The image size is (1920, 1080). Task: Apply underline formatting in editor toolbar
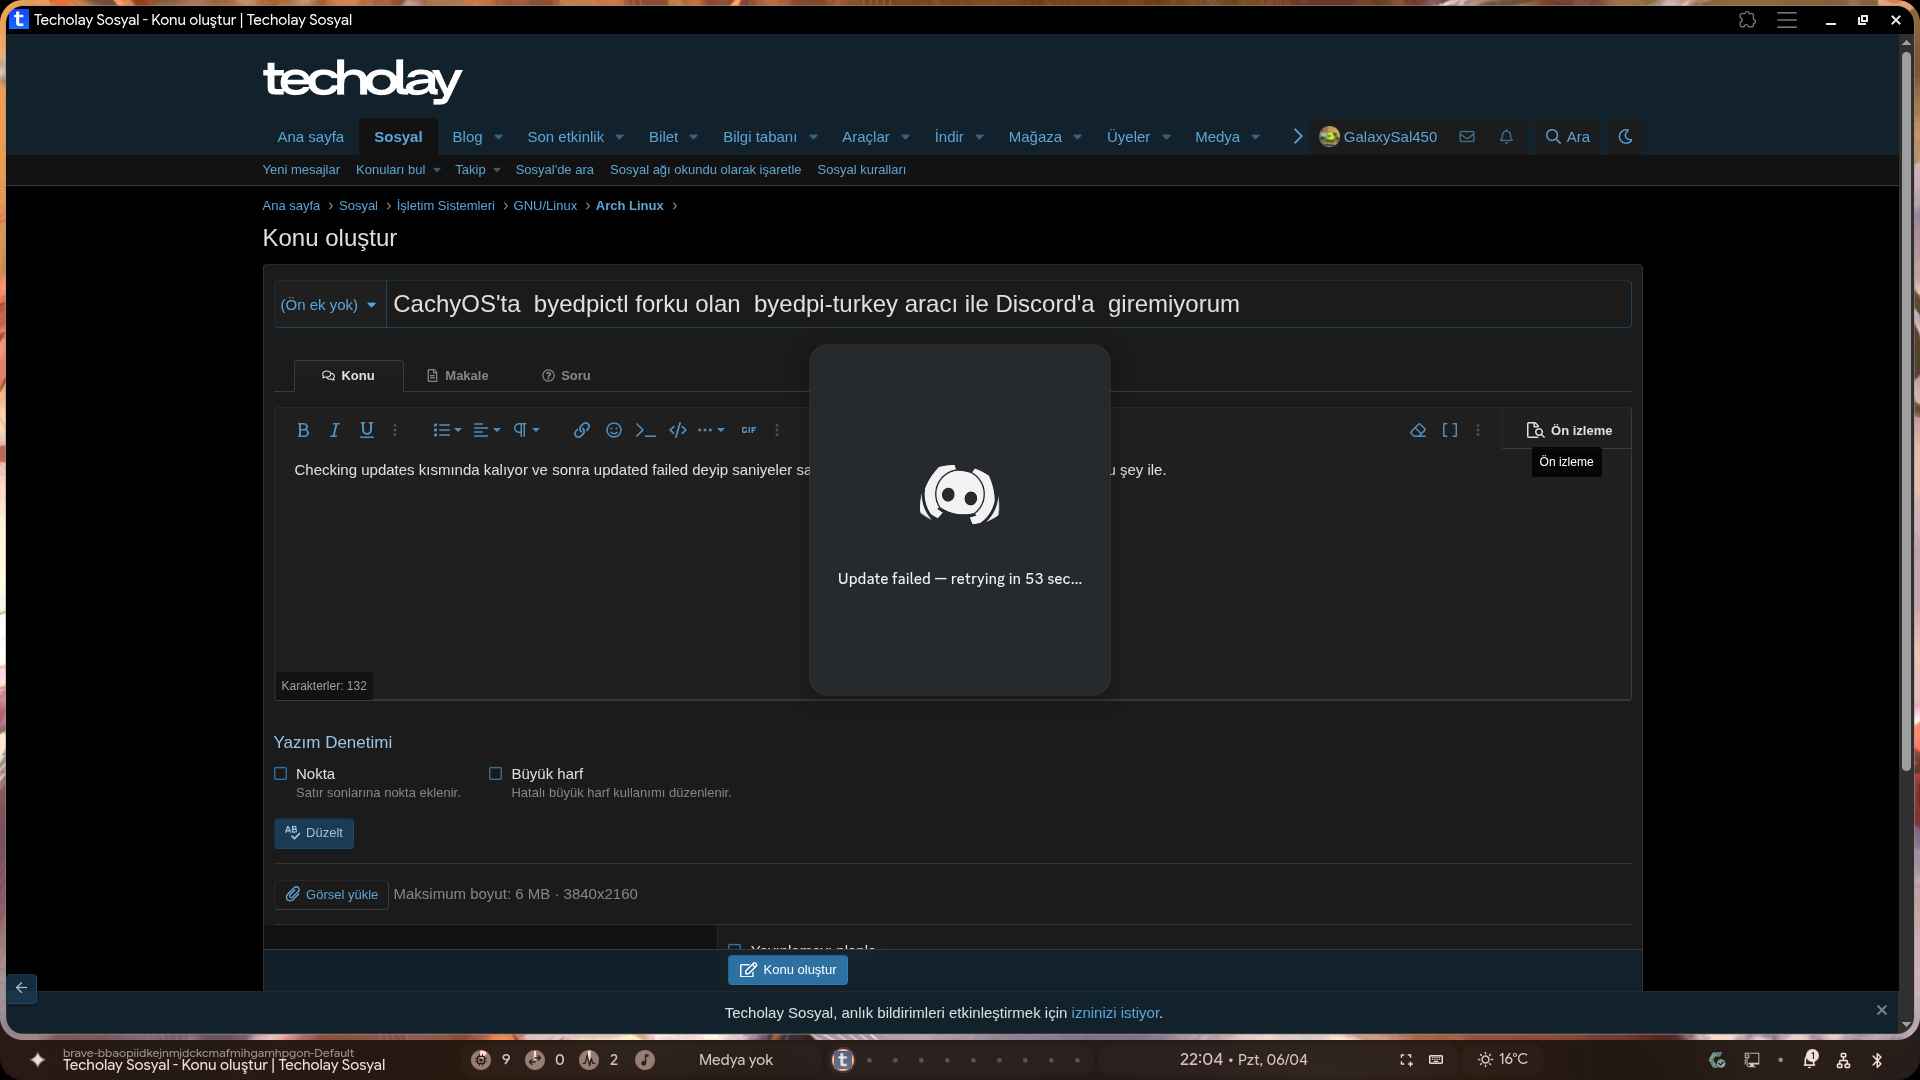(367, 430)
